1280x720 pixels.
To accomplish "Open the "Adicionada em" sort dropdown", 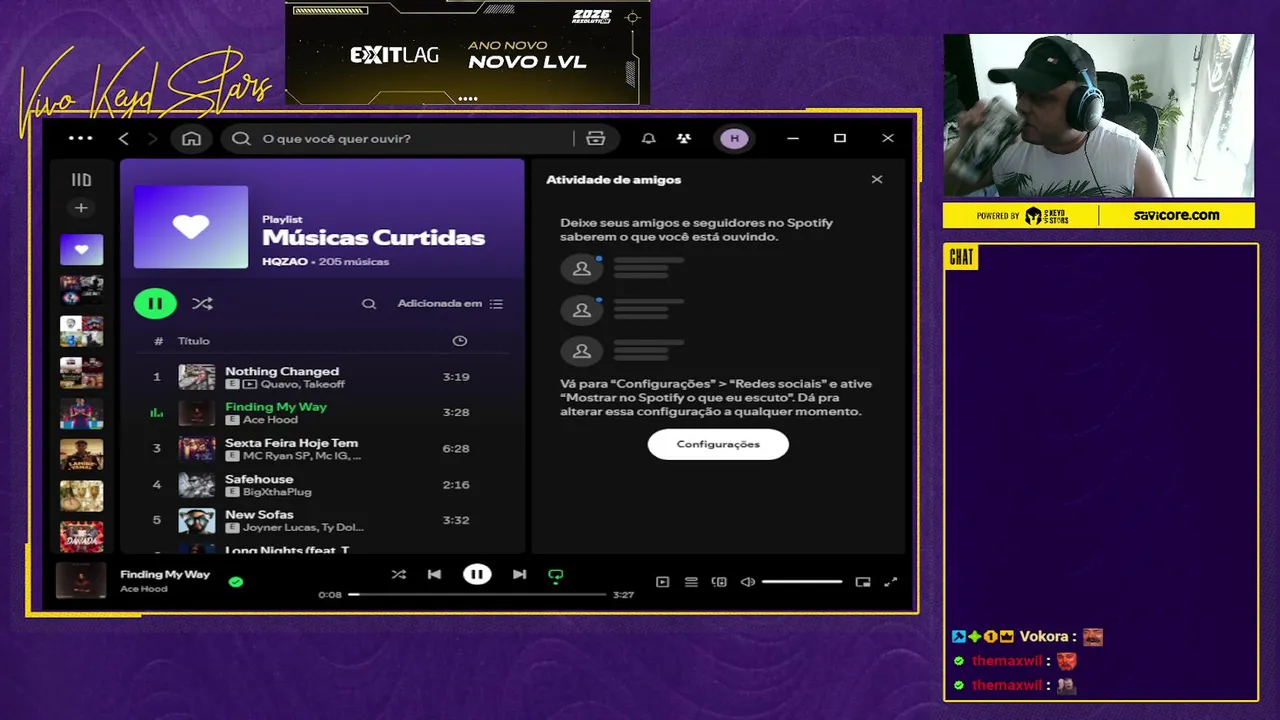I will pyautogui.click(x=450, y=303).
